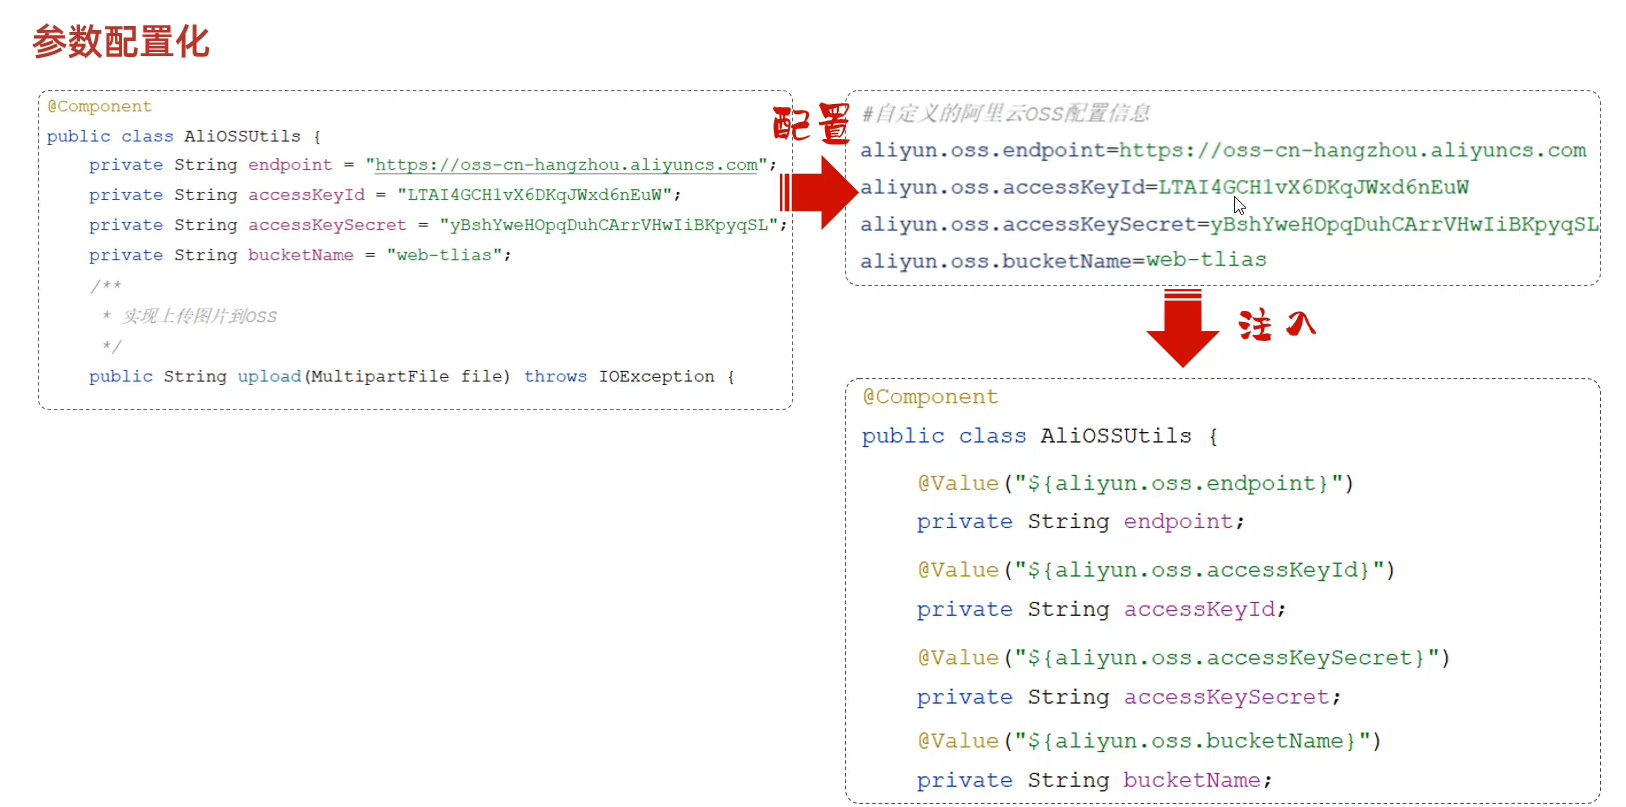Viewport: 1626px width, 807px height.
Task: Click the aliyun.oss.endpoint= property line
Action: (1222, 150)
